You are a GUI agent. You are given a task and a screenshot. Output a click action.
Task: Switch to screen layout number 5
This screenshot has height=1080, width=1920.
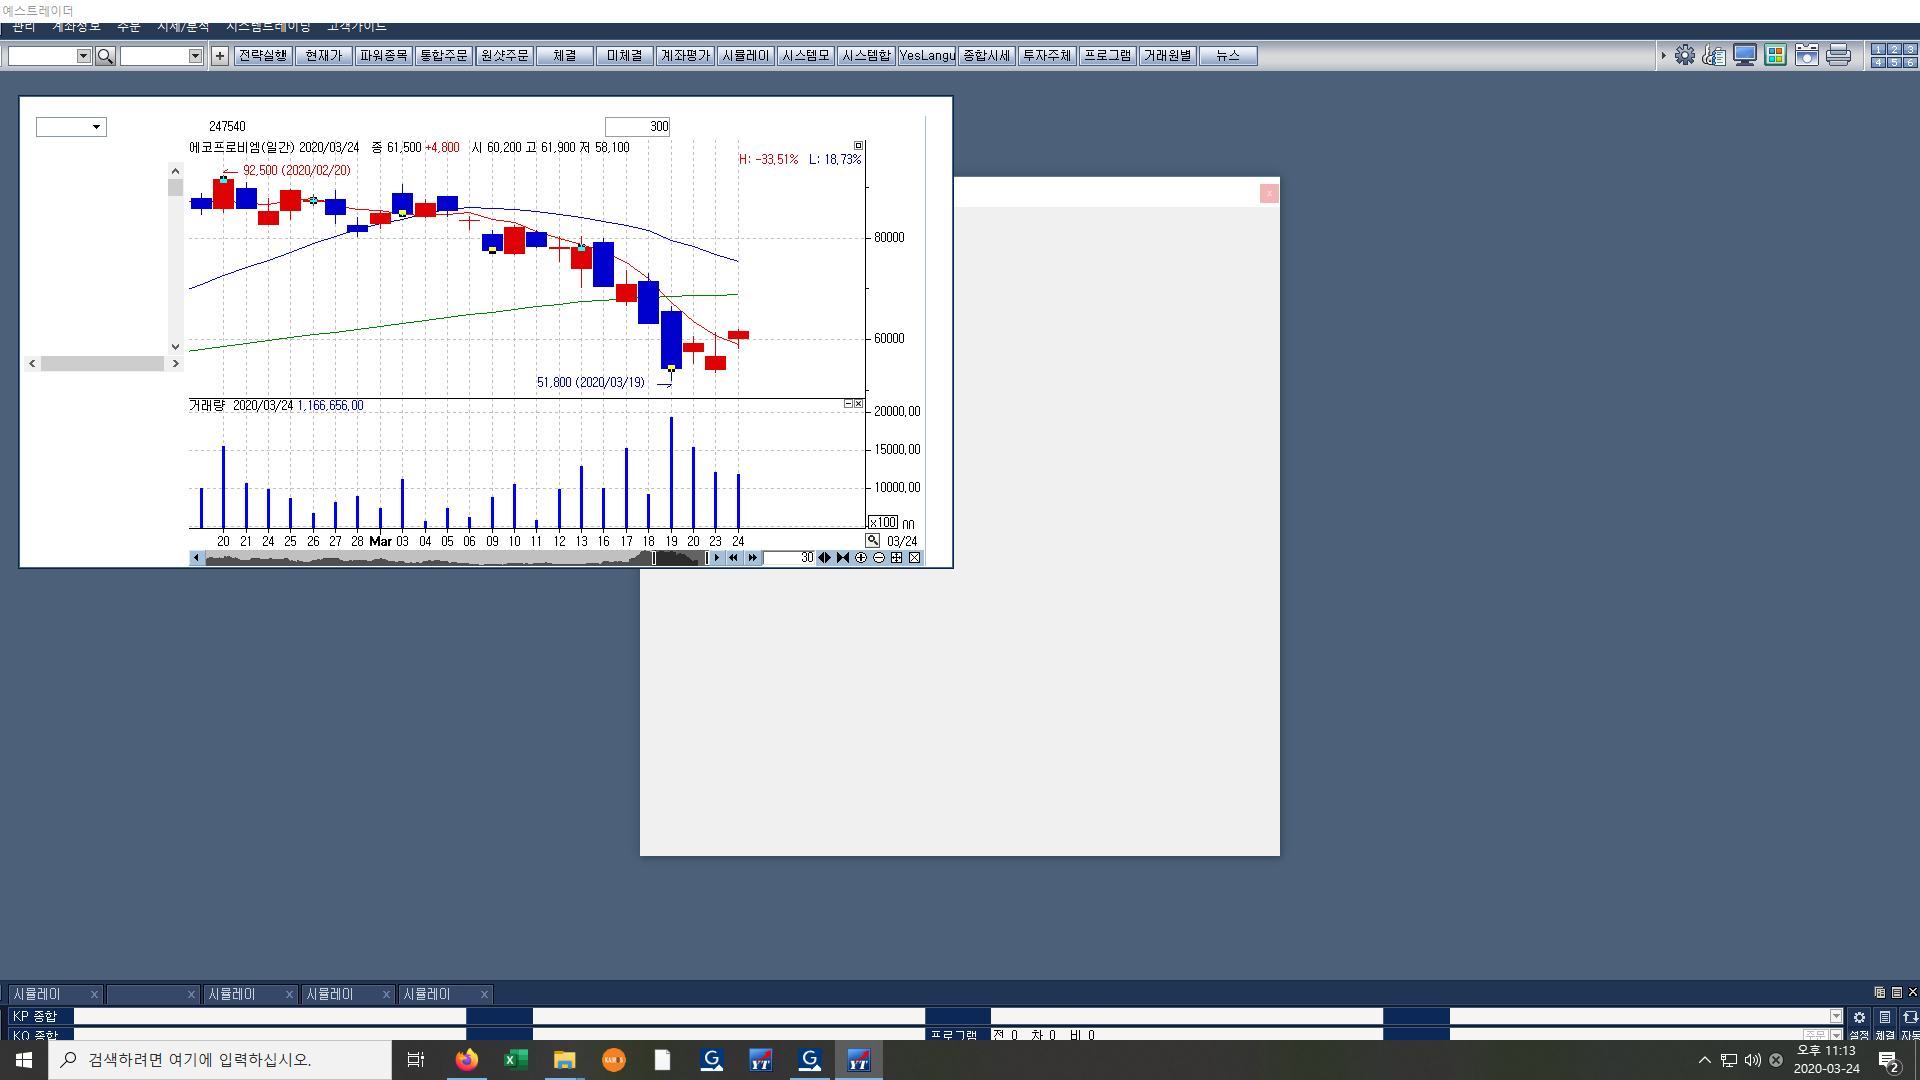tap(1894, 62)
